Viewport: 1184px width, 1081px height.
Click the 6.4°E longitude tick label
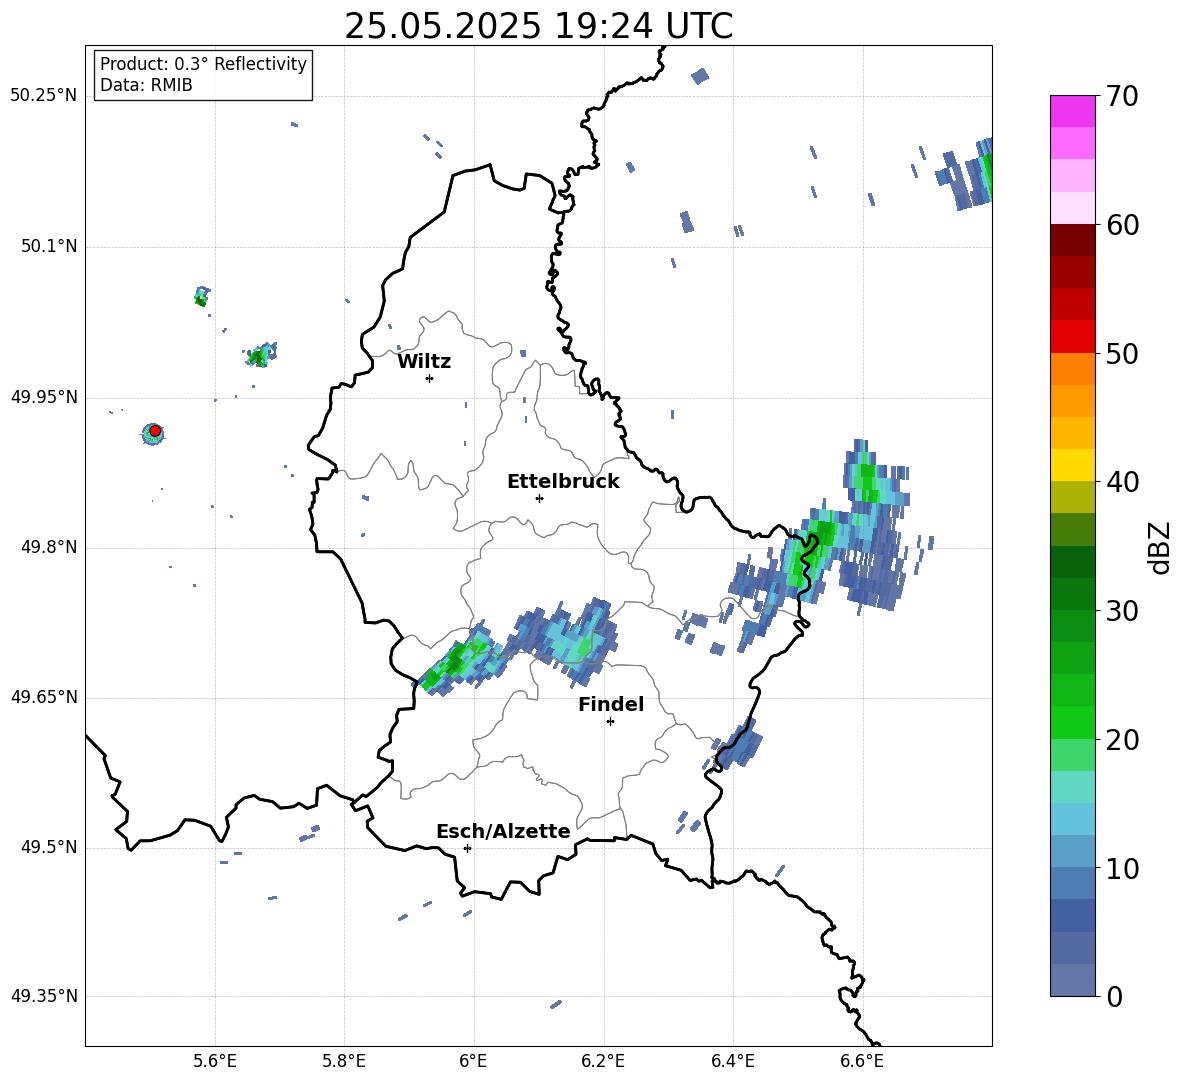click(x=732, y=1061)
